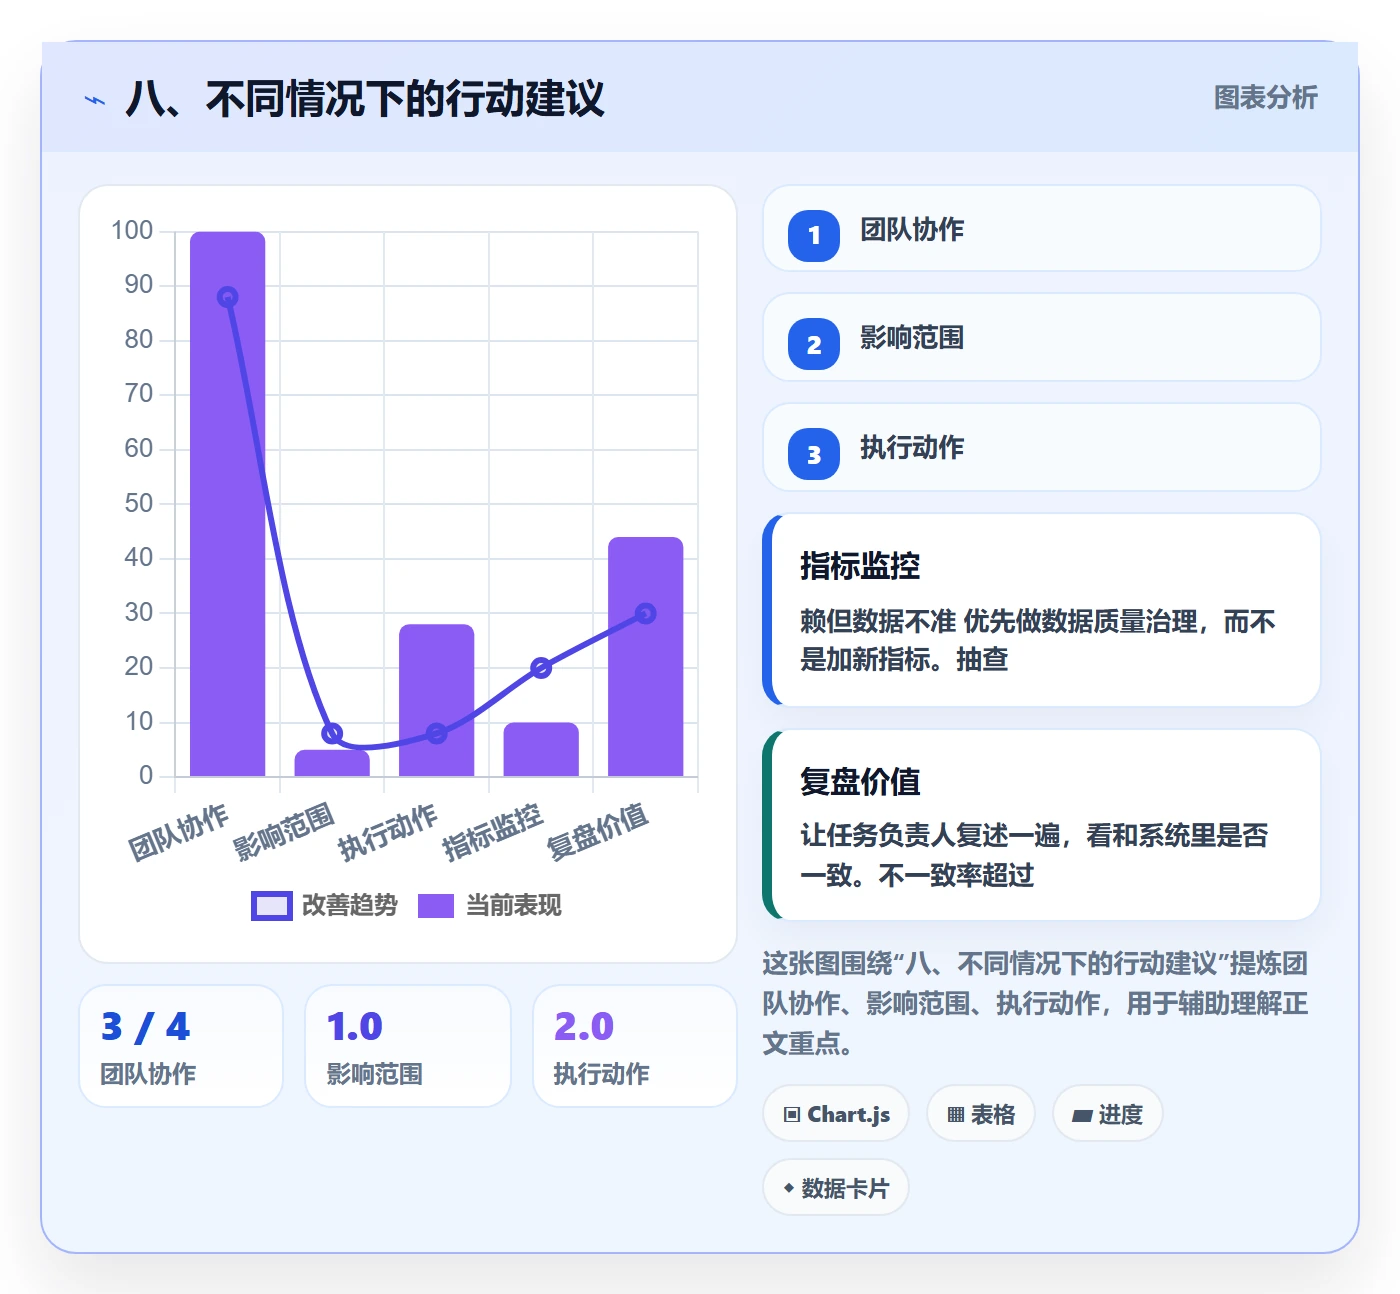This screenshot has height=1294, width=1400.
Task: Click the 3 / 4 stat value
Action: click(x=146, y=1027)
